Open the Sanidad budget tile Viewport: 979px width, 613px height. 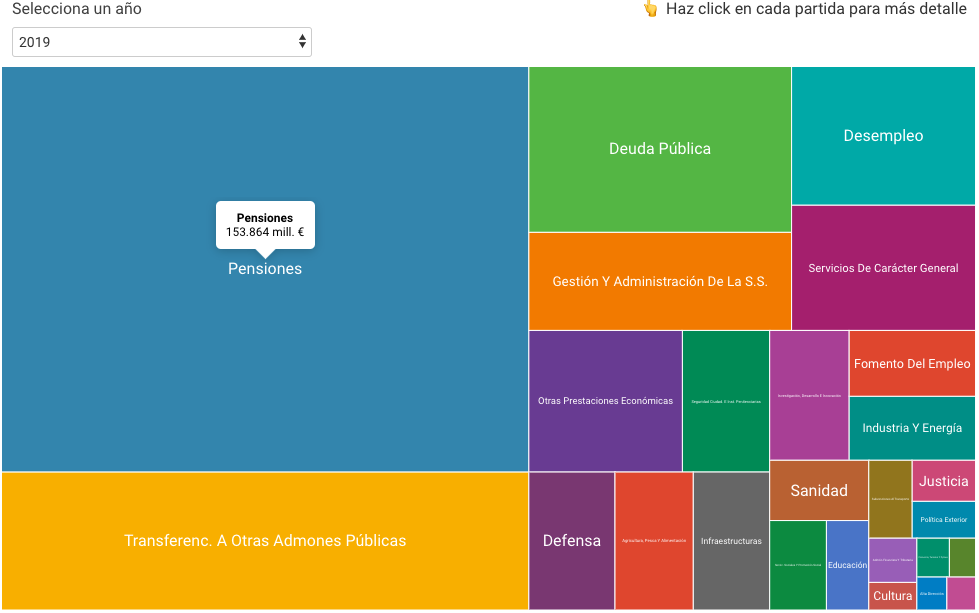[x=819, y=490]
